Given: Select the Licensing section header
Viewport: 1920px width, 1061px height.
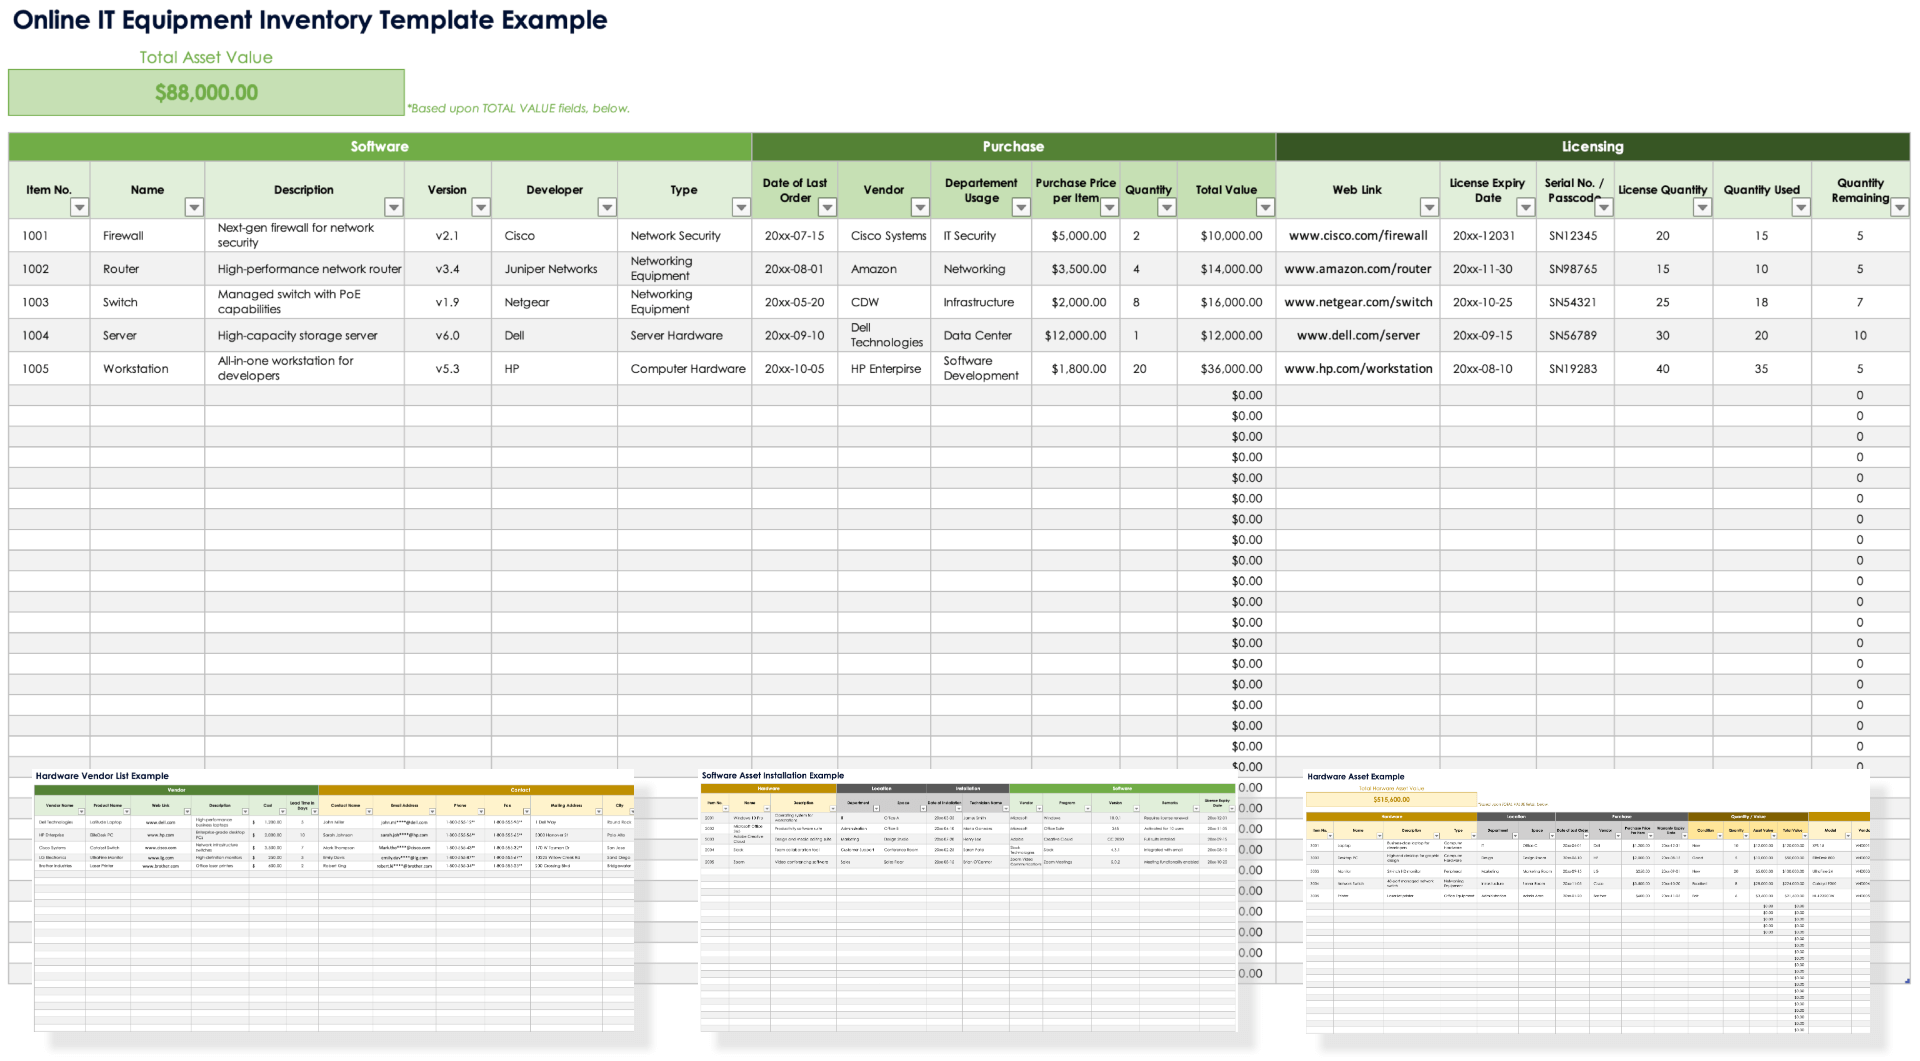Looking at the screenshot, I should point(1592,147).
